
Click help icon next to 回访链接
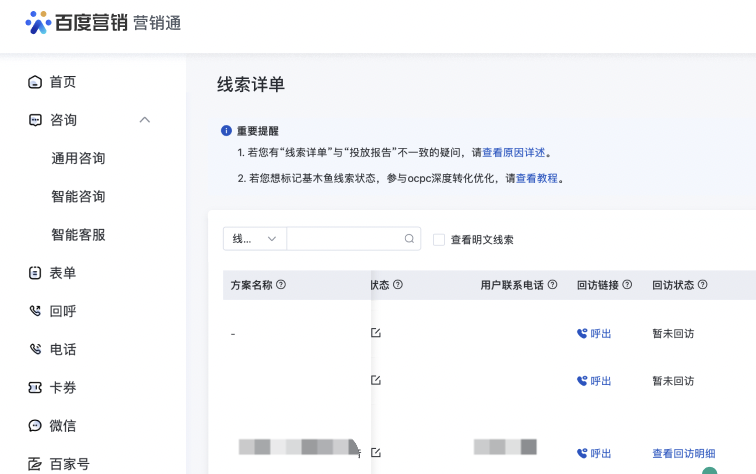[627, 285]
